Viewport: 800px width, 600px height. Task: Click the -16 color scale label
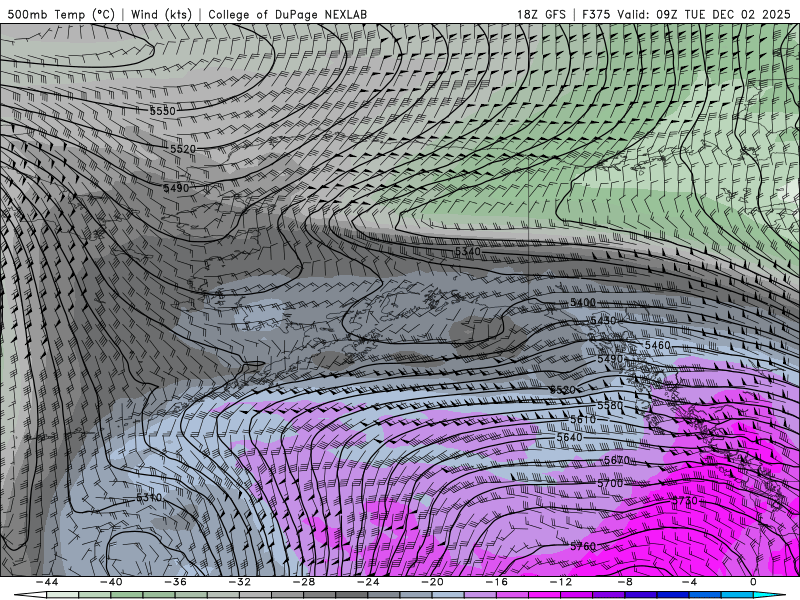point(496,582)
